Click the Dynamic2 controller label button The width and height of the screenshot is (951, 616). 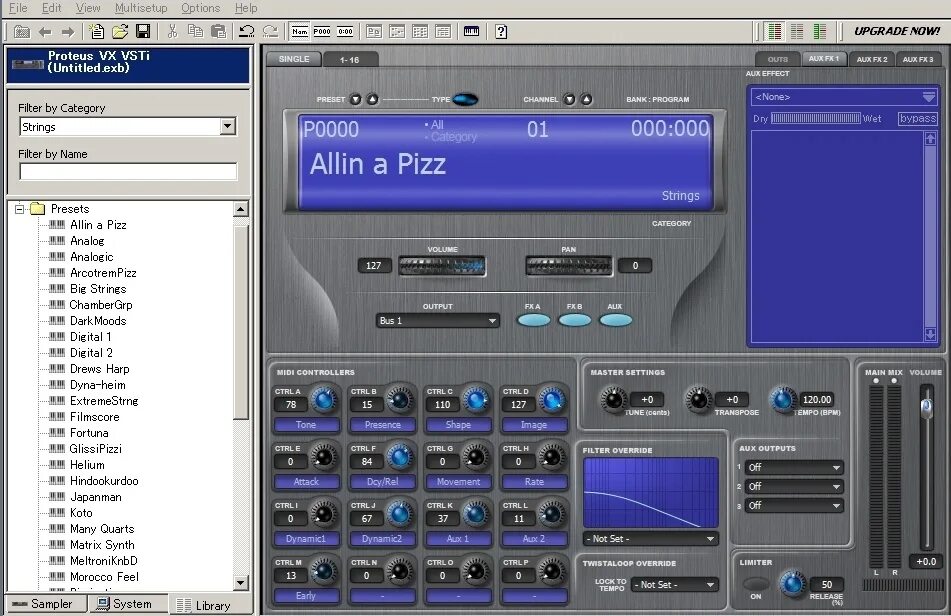point(383,539)
